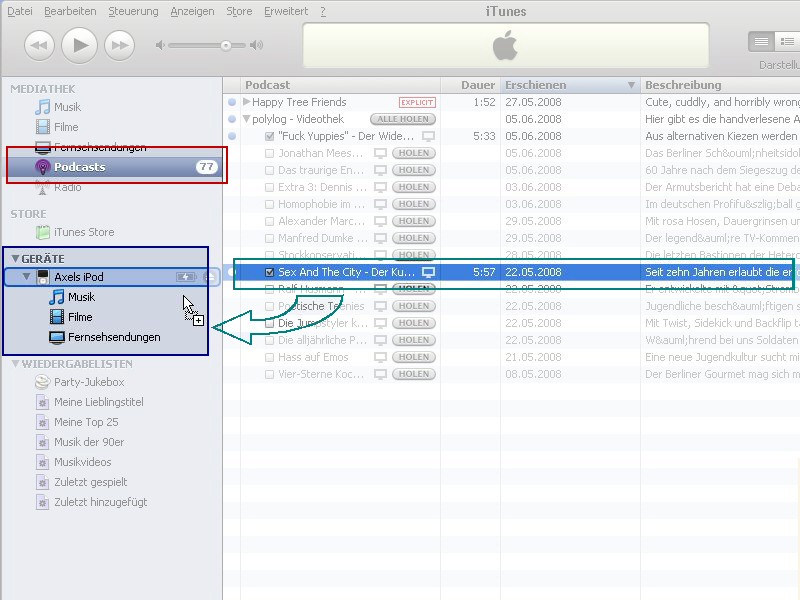Screen dimensions: 800x600
Task: Click the EXPLICIT tag on Happy Tree Friends
Action: (x=417, y=102)
